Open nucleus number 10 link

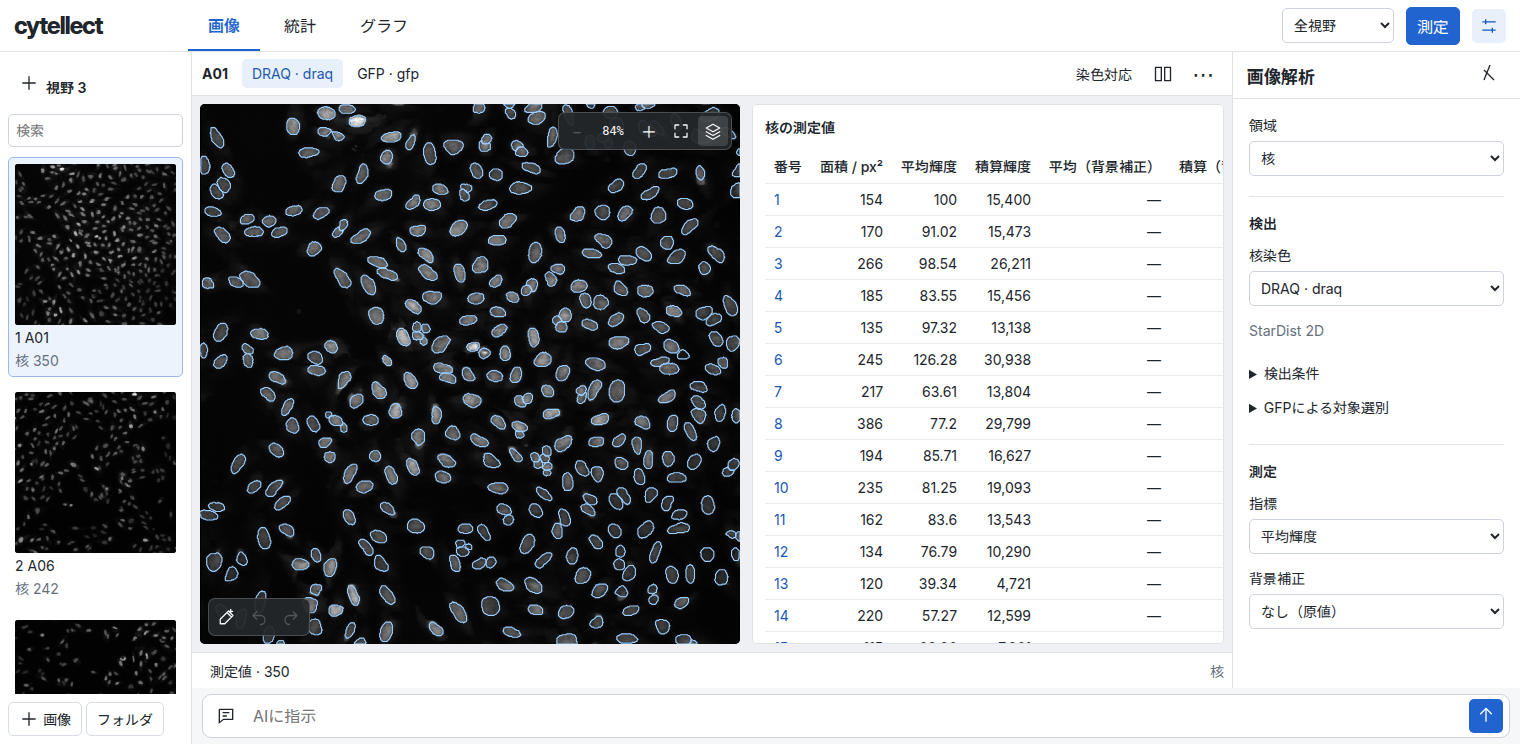(x=781, y=488)
